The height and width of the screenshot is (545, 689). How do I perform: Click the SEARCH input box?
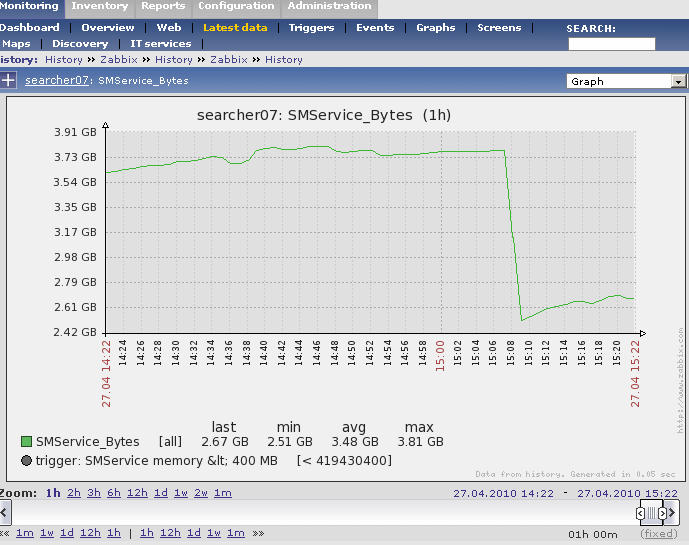click(611, 44)
